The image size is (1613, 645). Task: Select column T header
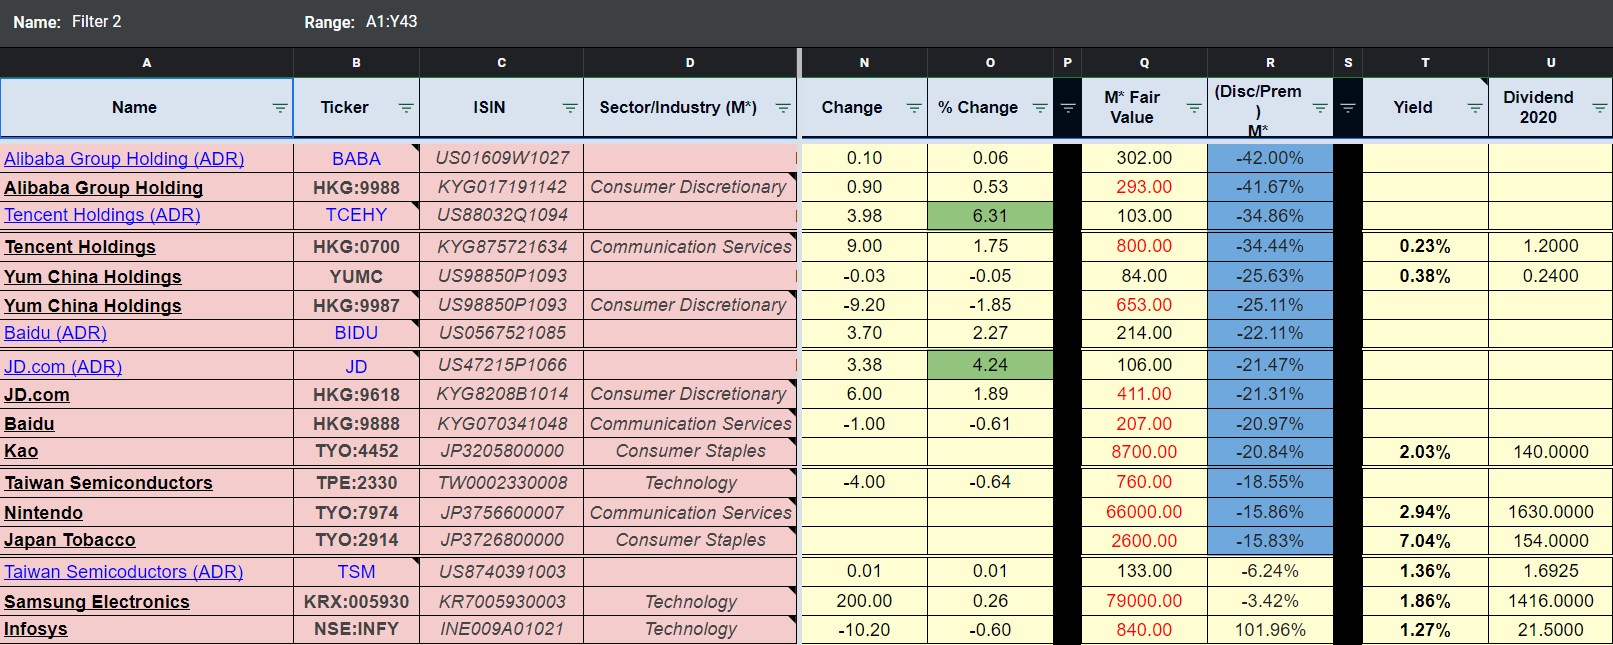point(1426,63)
